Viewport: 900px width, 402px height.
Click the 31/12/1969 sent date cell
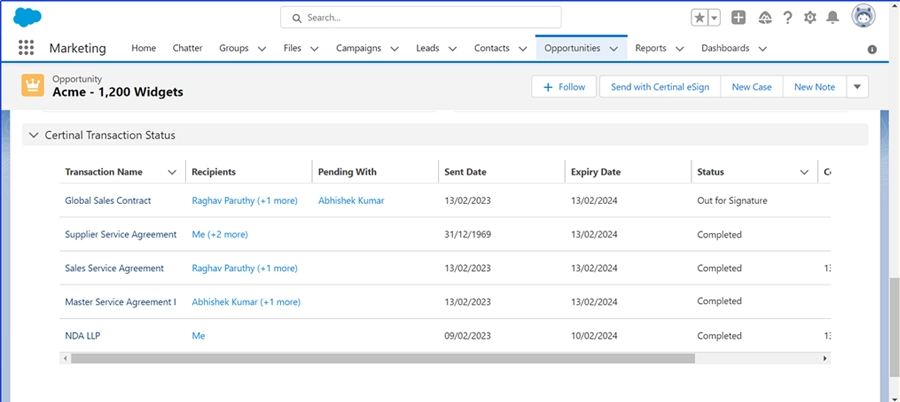coord(468,234)
